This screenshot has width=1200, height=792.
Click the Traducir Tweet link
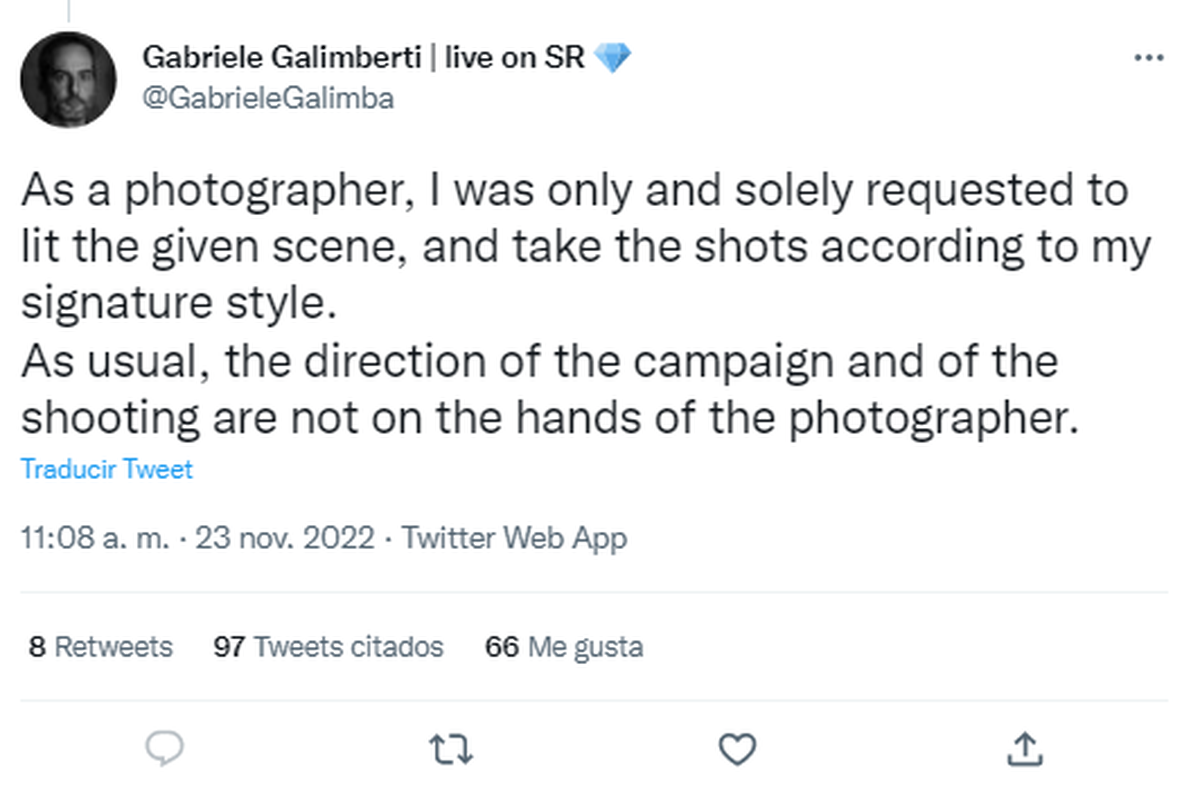107,469
